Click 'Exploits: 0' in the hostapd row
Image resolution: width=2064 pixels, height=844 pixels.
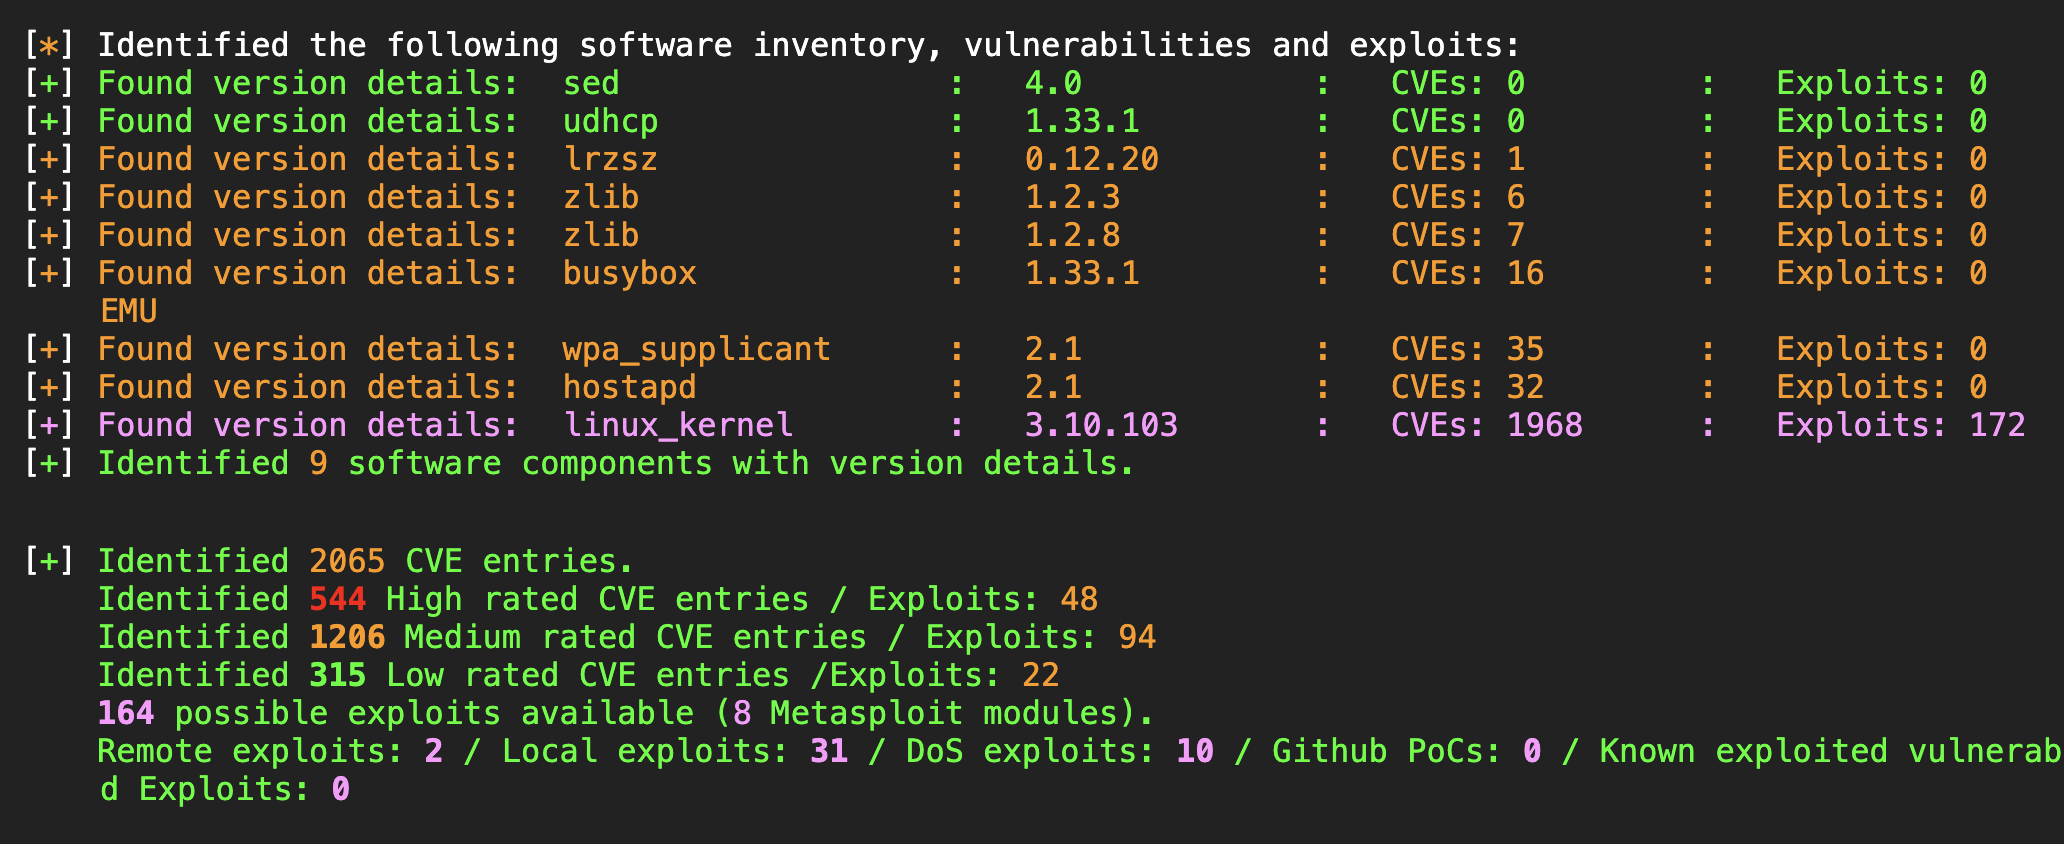pyautogui.click(x=1881, y=387)
